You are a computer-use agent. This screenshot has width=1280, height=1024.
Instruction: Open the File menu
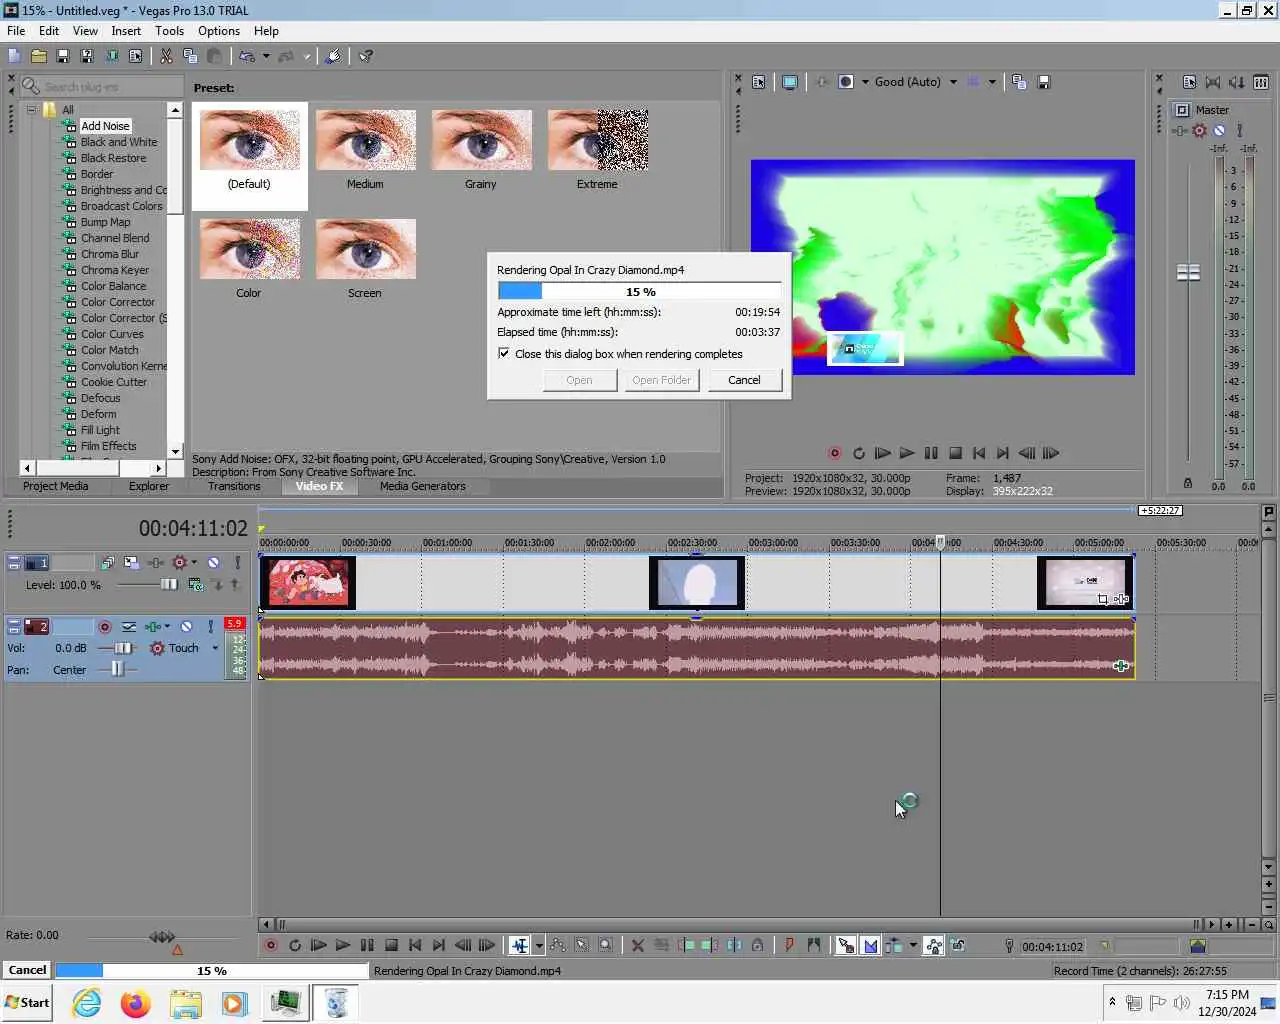coord(16,31)
